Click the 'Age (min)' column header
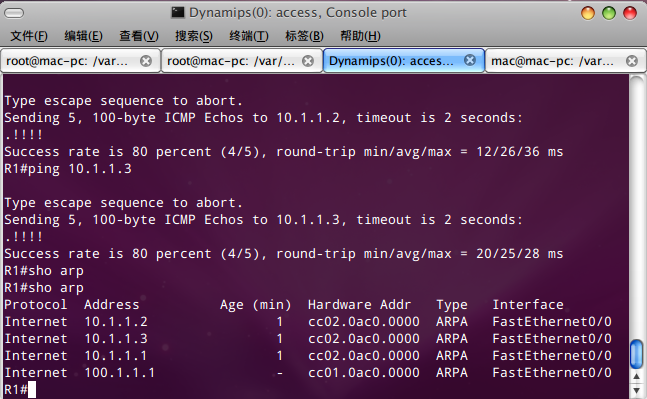Viewport: 647px width, 399px height. coord(255,305)
